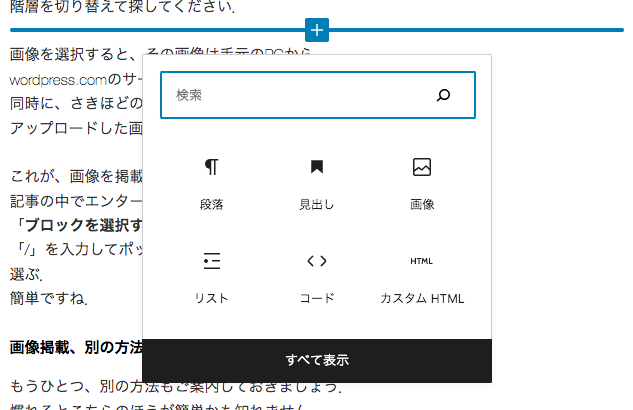633x410 pixels.
Task: Select the paragraph (pilcrow) block icon
Action: click(x=212, y=167)
